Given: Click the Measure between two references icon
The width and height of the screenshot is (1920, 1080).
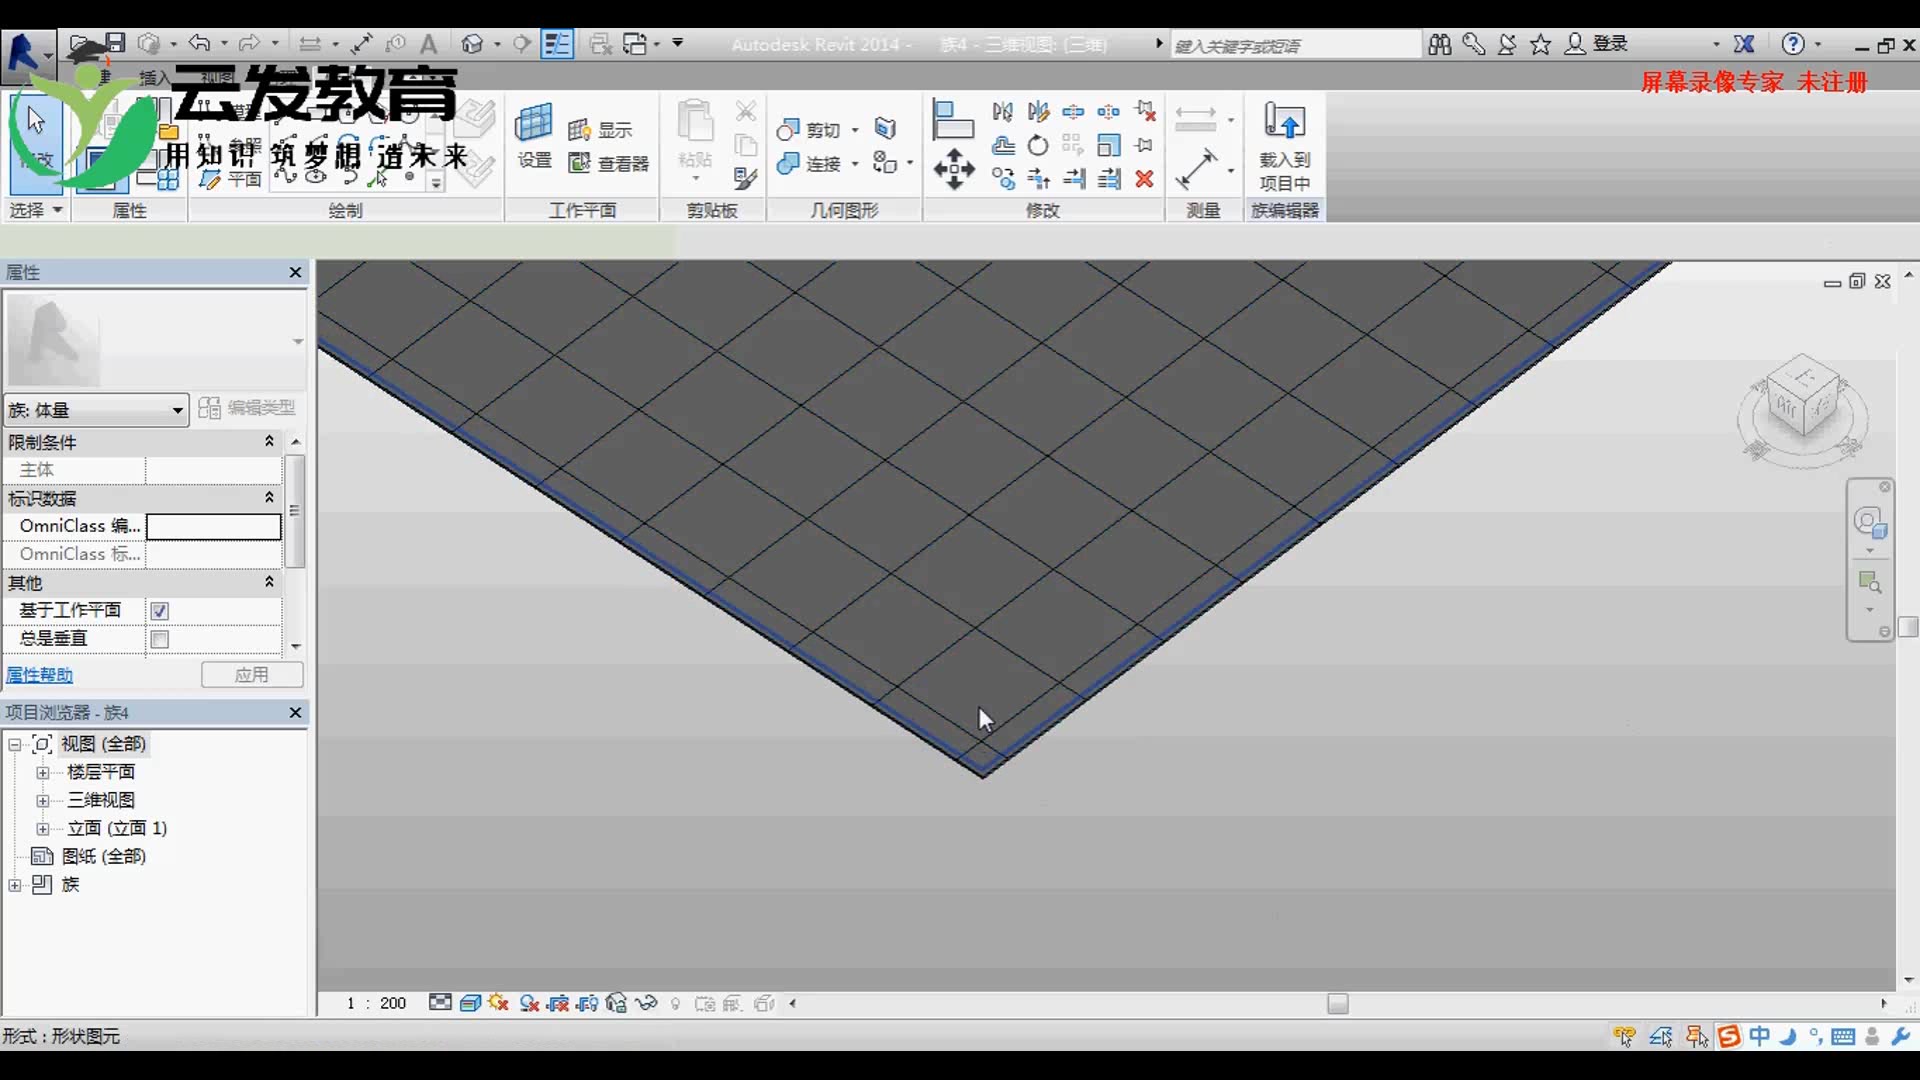Looking at the screenshot, I should [1196, 118].
